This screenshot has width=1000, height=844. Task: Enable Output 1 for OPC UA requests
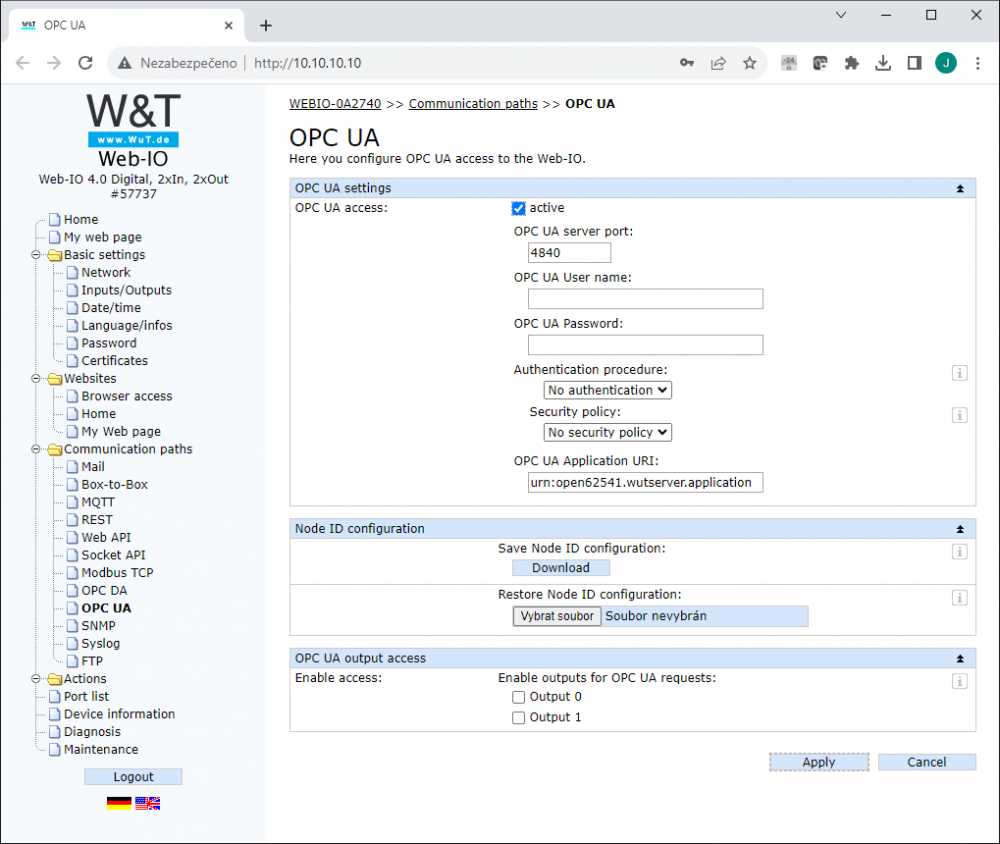(x=518, y=718)
